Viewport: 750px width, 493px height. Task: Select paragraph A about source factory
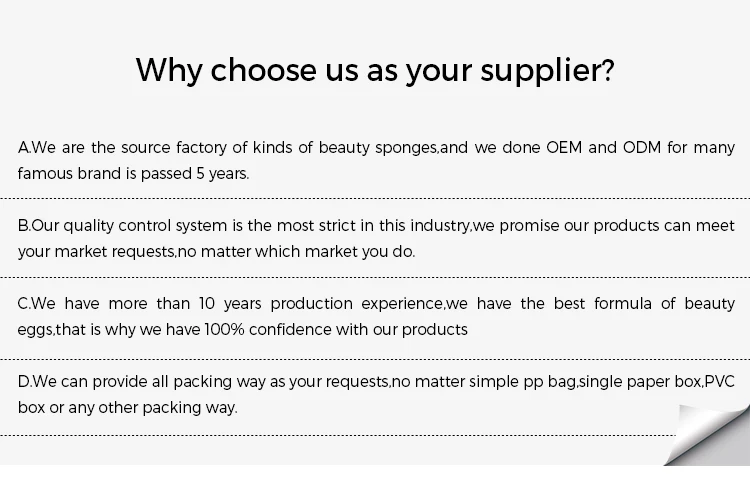376,160
